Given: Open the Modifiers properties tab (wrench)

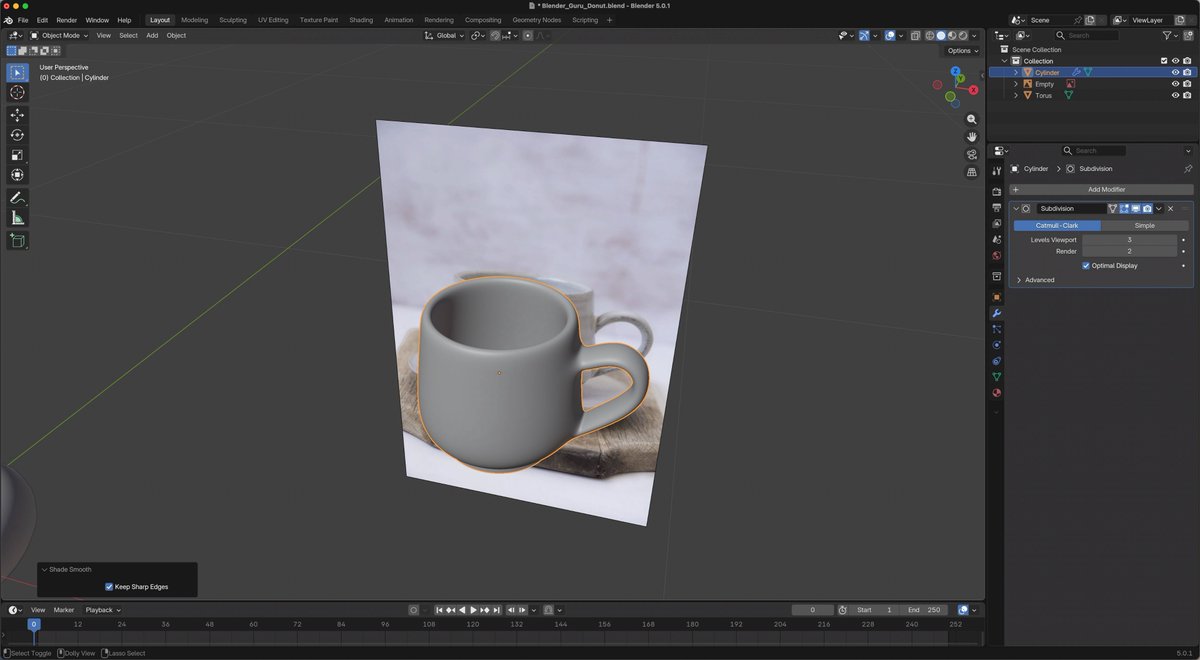Looking at the screenshot, I should tap(996, 313).
